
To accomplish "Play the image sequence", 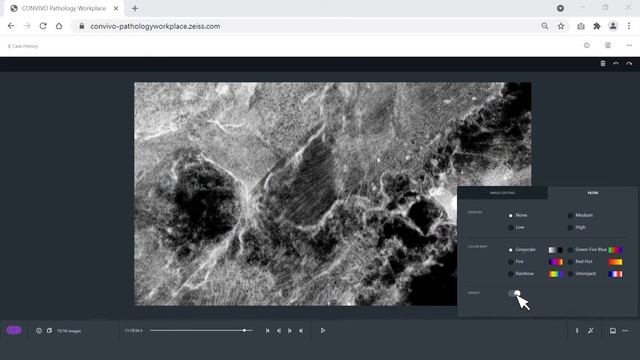I will (323, 331).
